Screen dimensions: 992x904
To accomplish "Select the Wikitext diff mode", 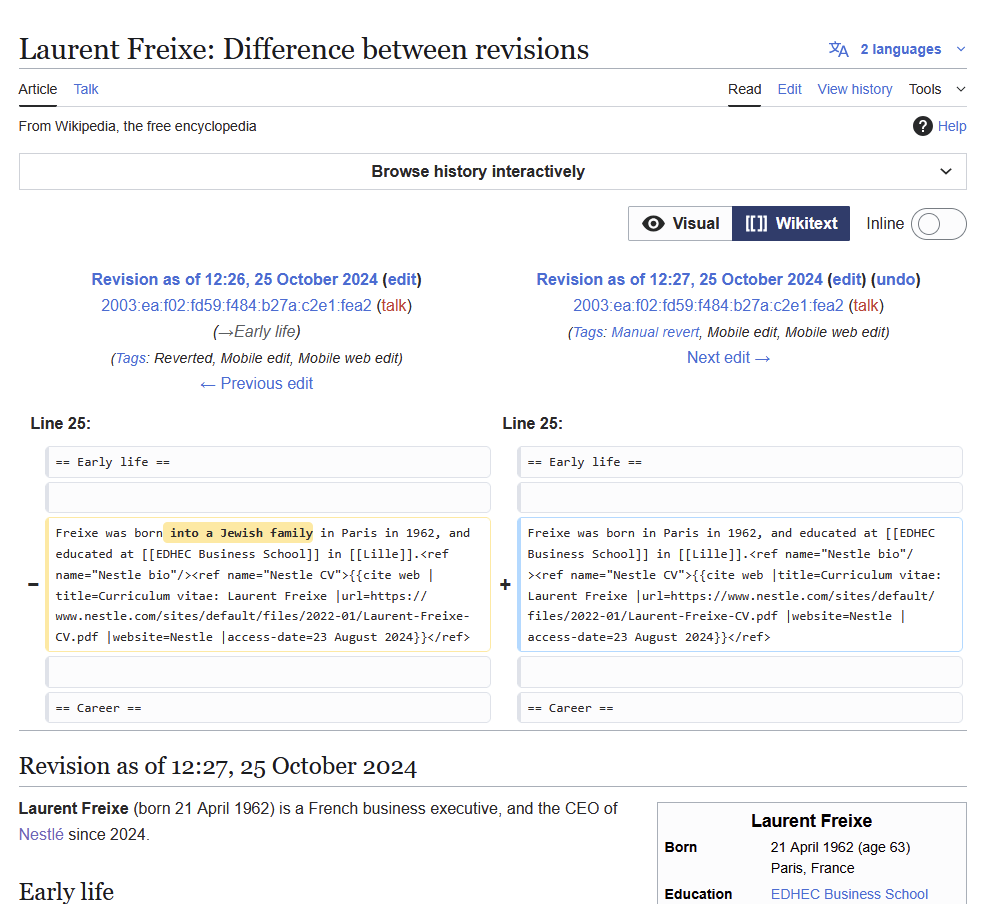I will (791, 223).
